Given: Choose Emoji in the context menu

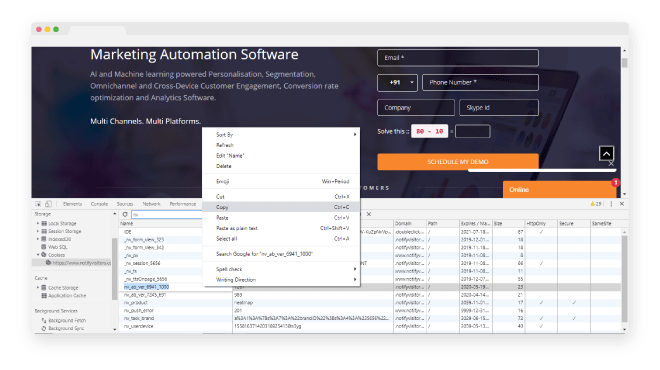Looking at the screenshot, I should 282,181.
